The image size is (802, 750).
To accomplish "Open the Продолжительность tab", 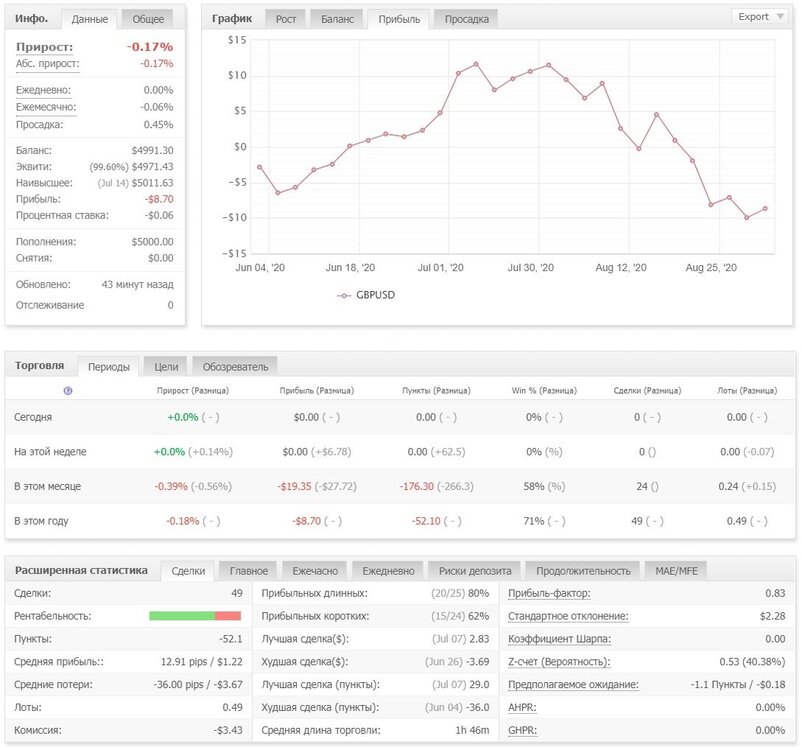I will click(x=583, y=571).
